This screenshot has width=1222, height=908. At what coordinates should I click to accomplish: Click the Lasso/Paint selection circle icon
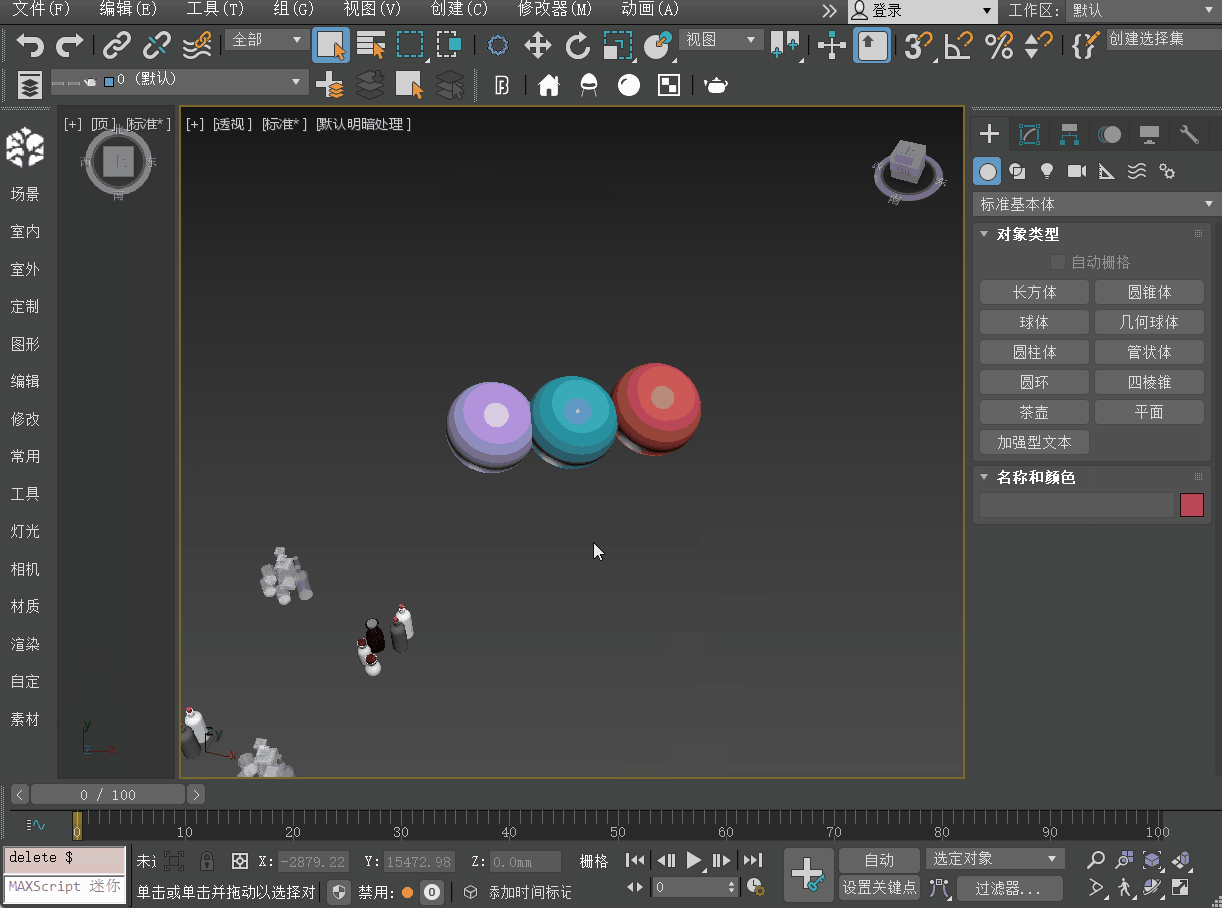click(x=497, y=45)
